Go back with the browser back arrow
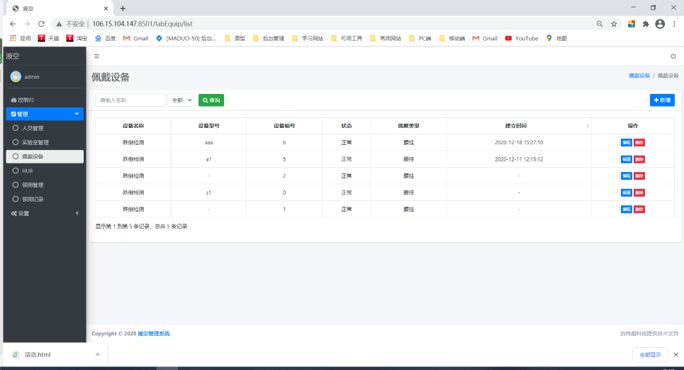The image size is (684, 370). coord(13,24)
